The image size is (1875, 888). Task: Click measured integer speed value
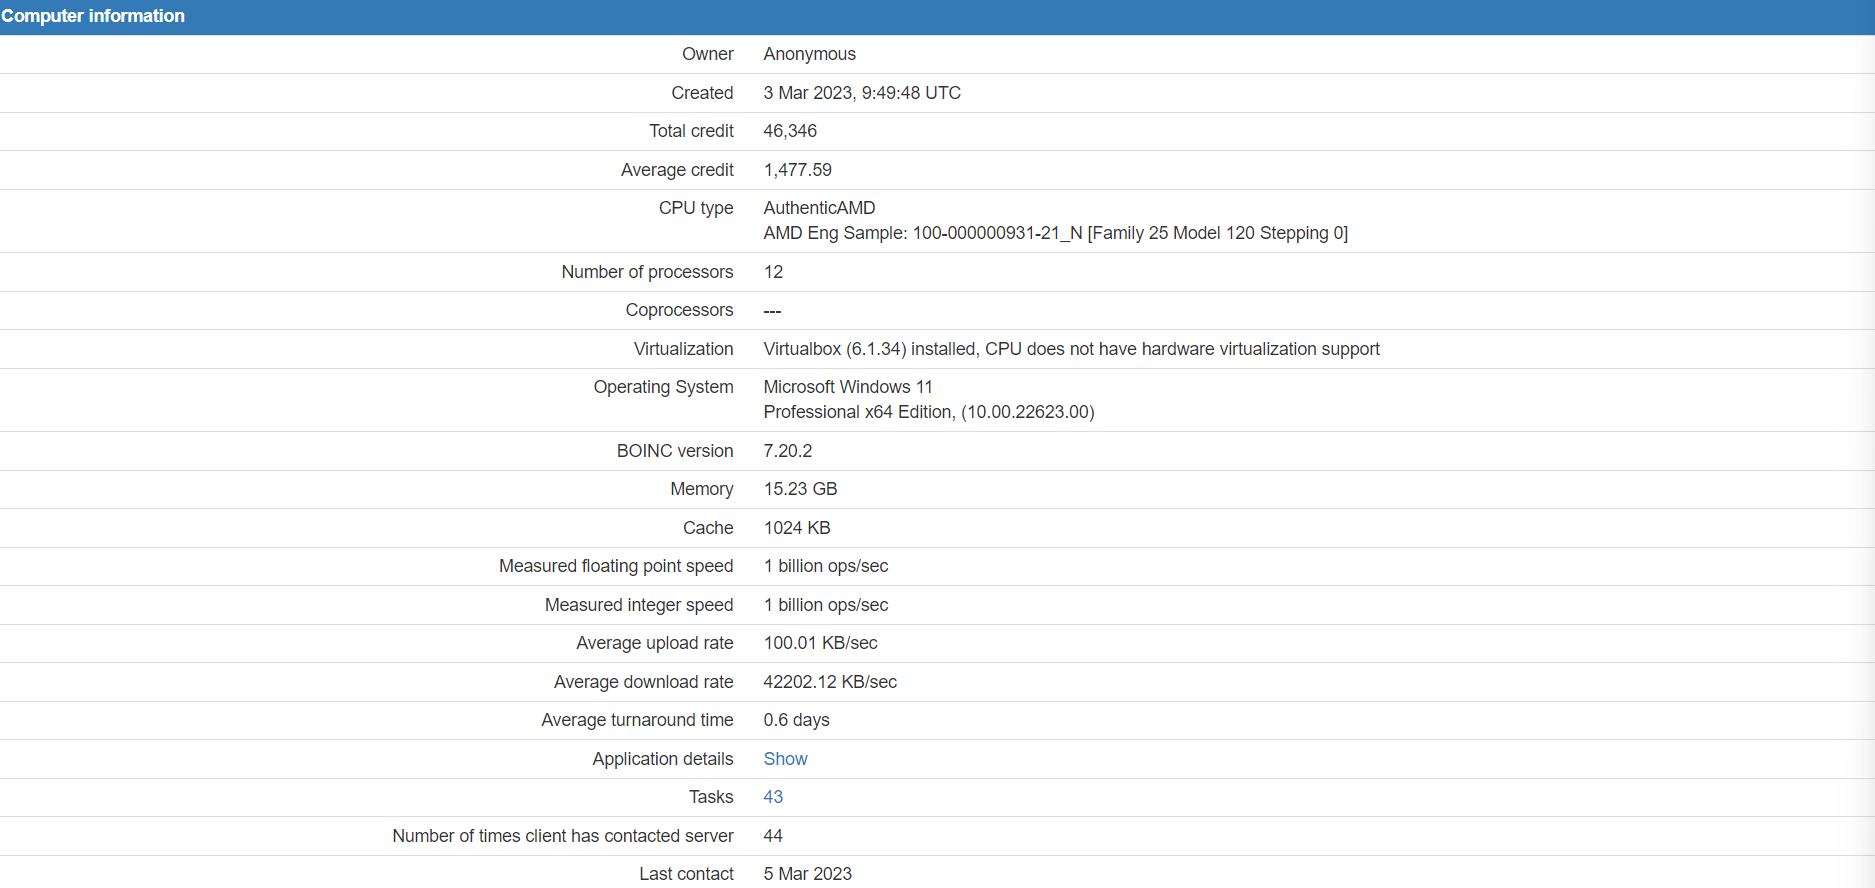click(826, 605)
